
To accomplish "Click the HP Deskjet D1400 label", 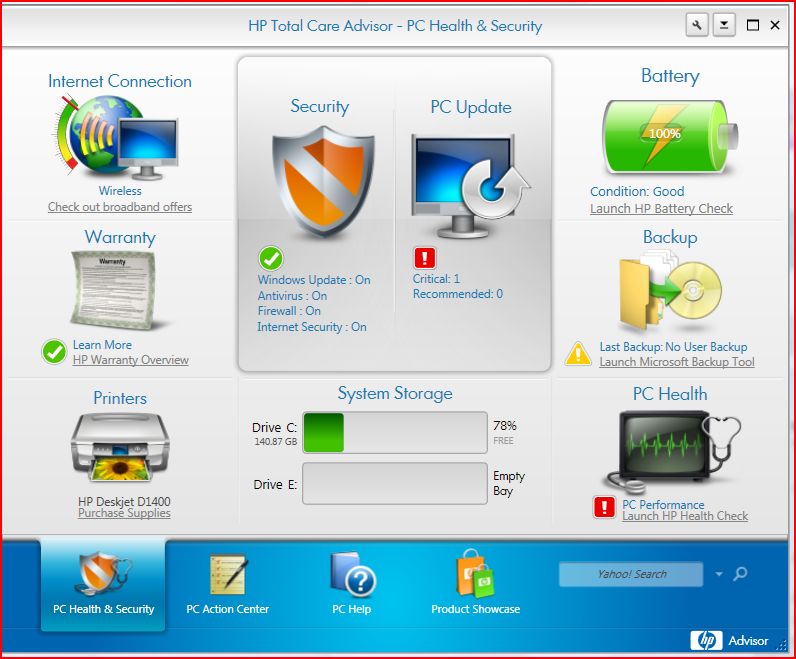I will click(124, 501).
